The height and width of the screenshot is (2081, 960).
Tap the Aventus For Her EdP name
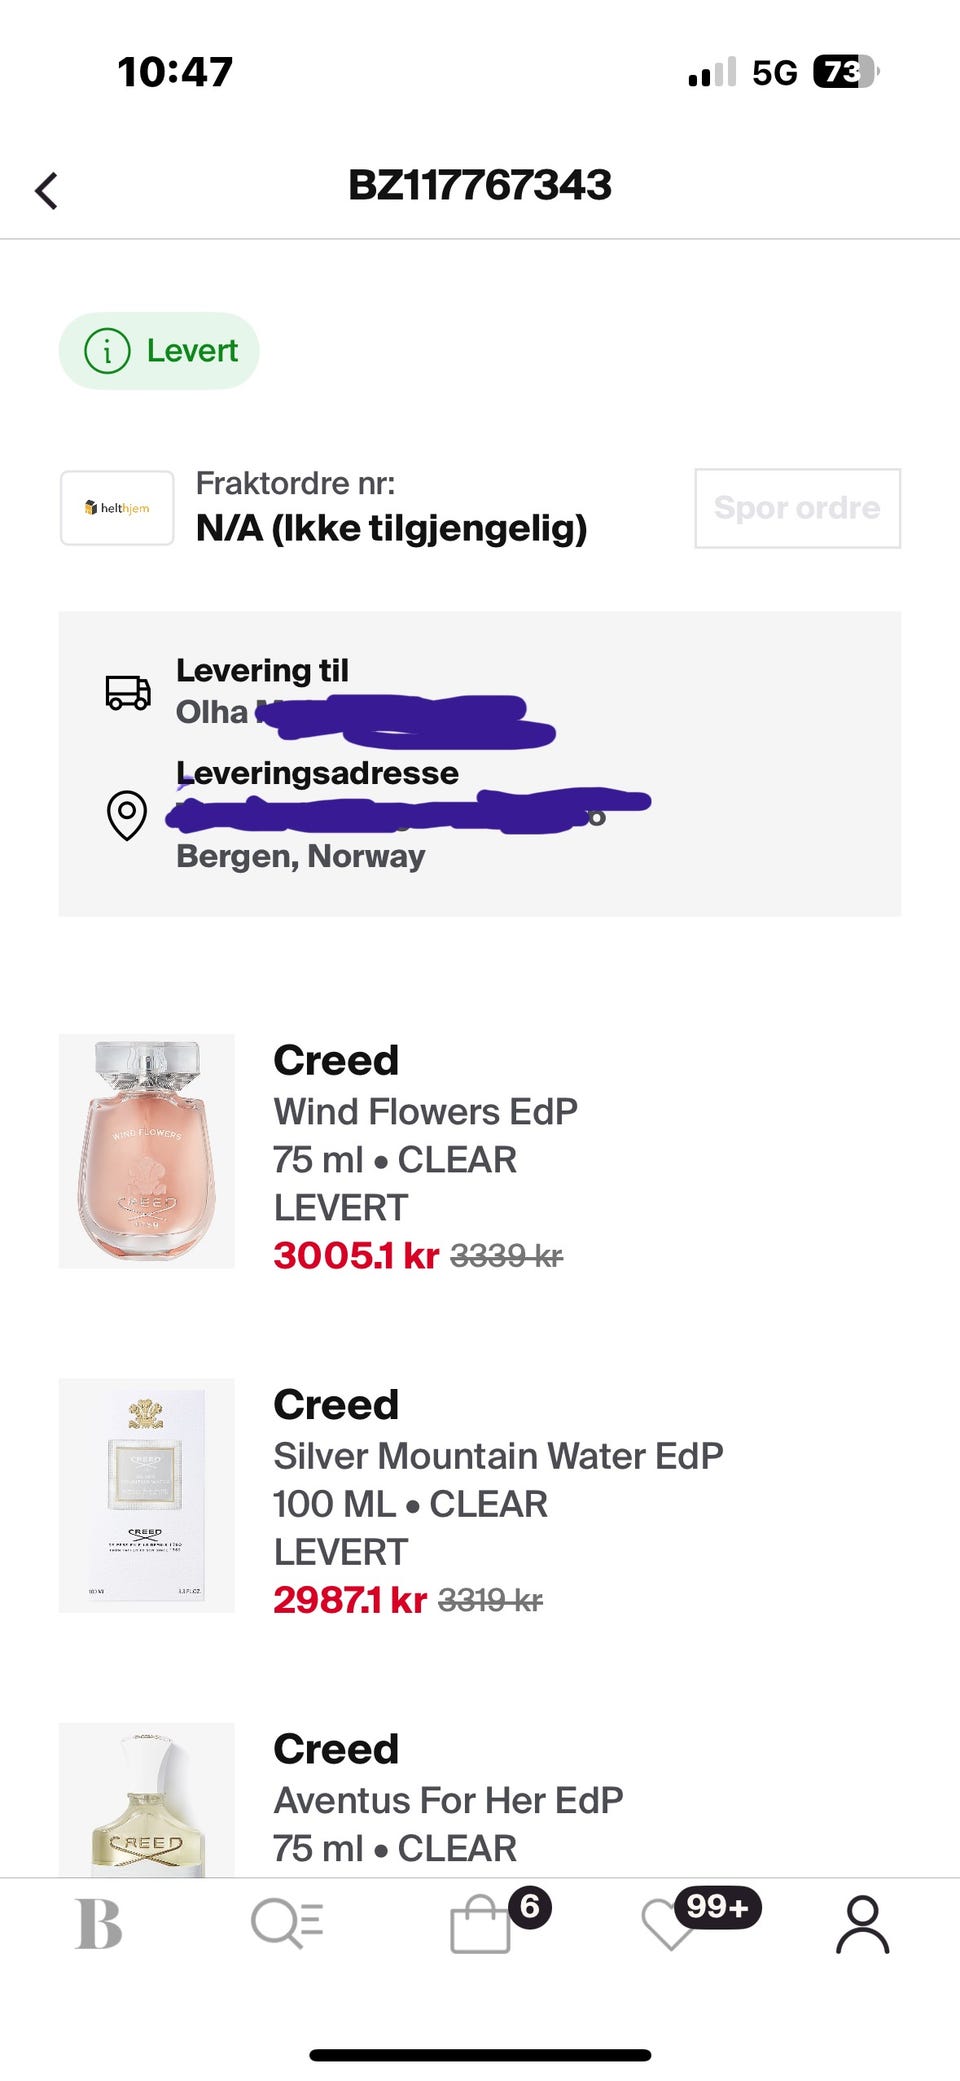pos(448,1800)
